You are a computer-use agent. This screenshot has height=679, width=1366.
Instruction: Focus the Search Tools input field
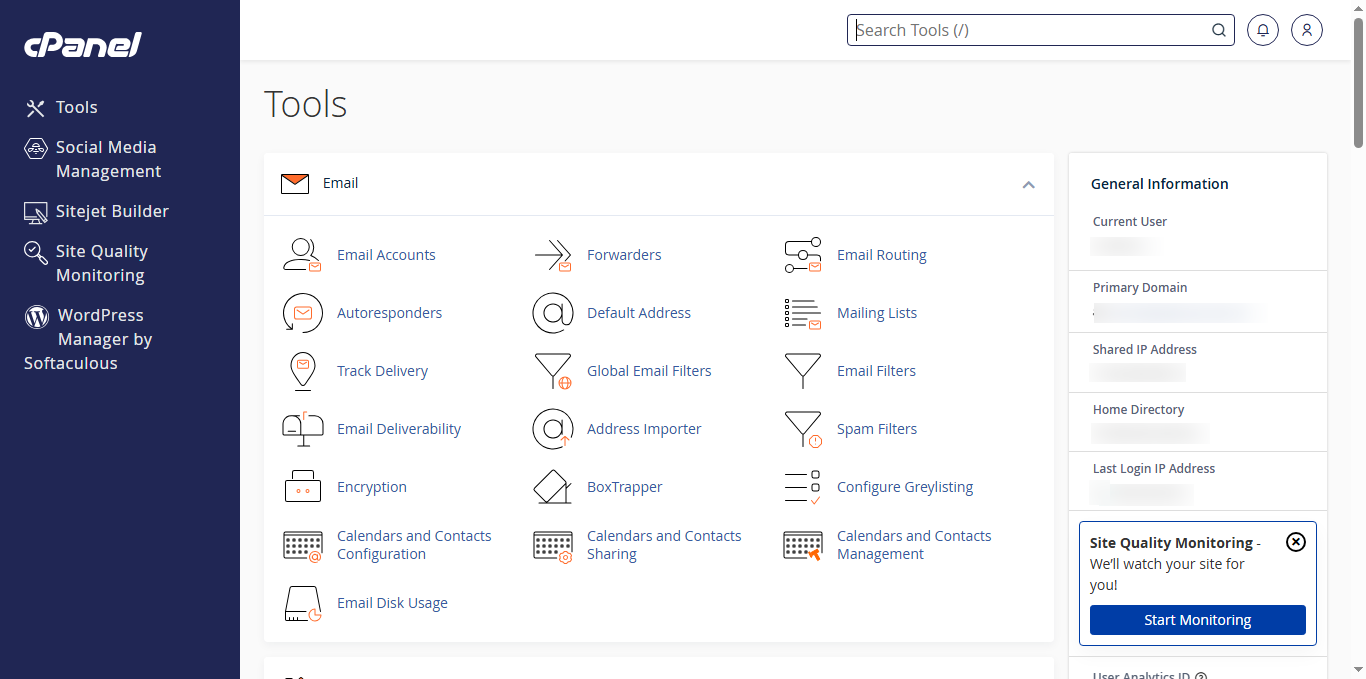click(1030, 30)
